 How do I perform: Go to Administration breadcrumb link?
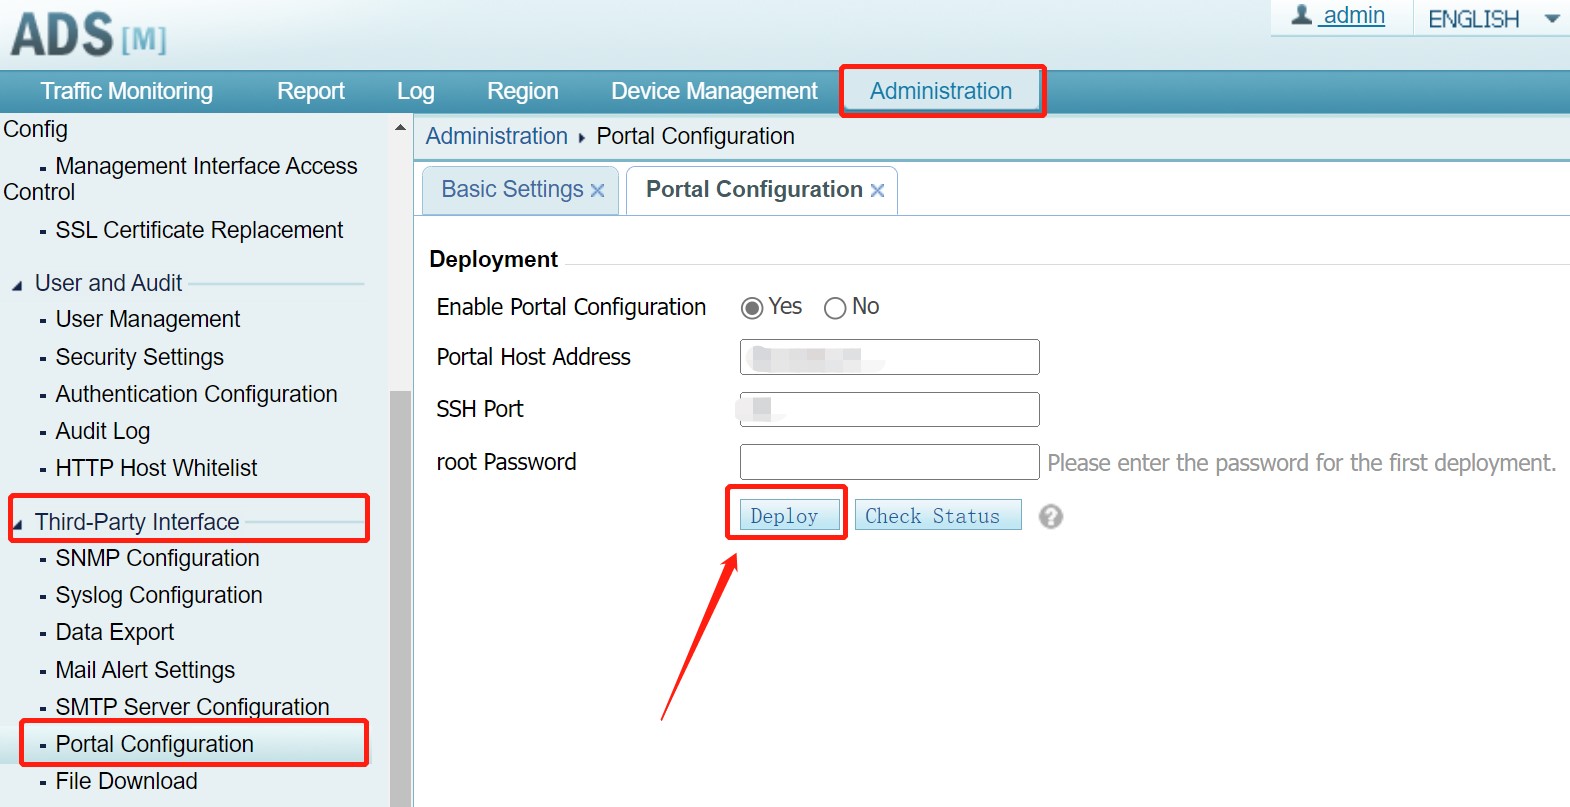pos(496,136)
